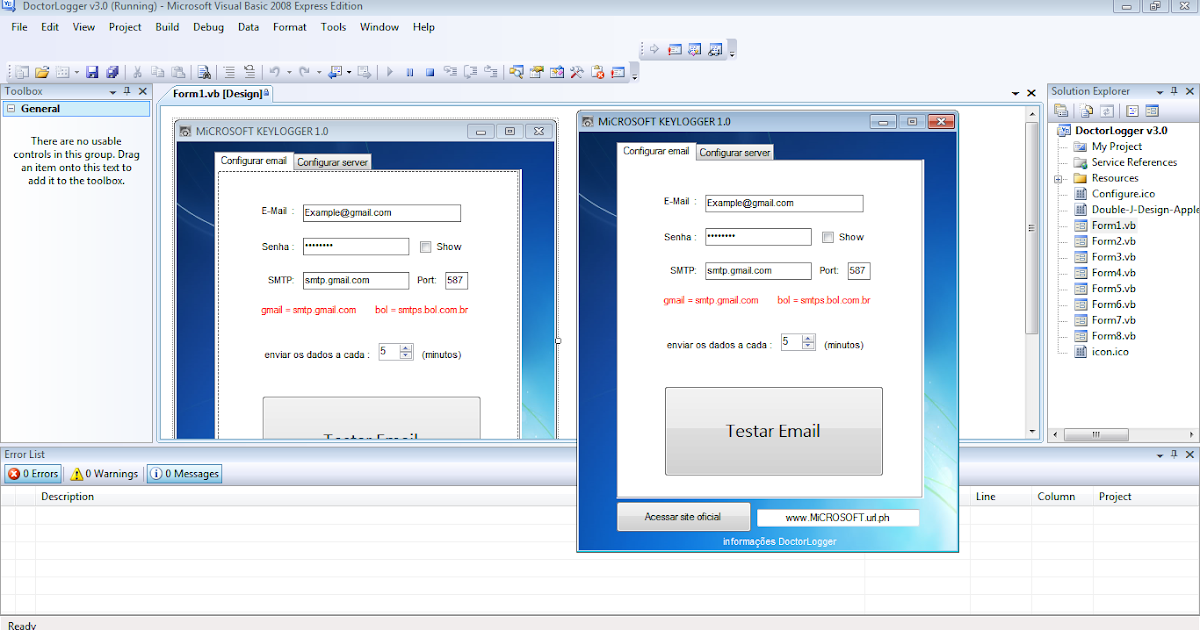
Task: Click the Start Debugging play icon
Action: coord(390,72)
